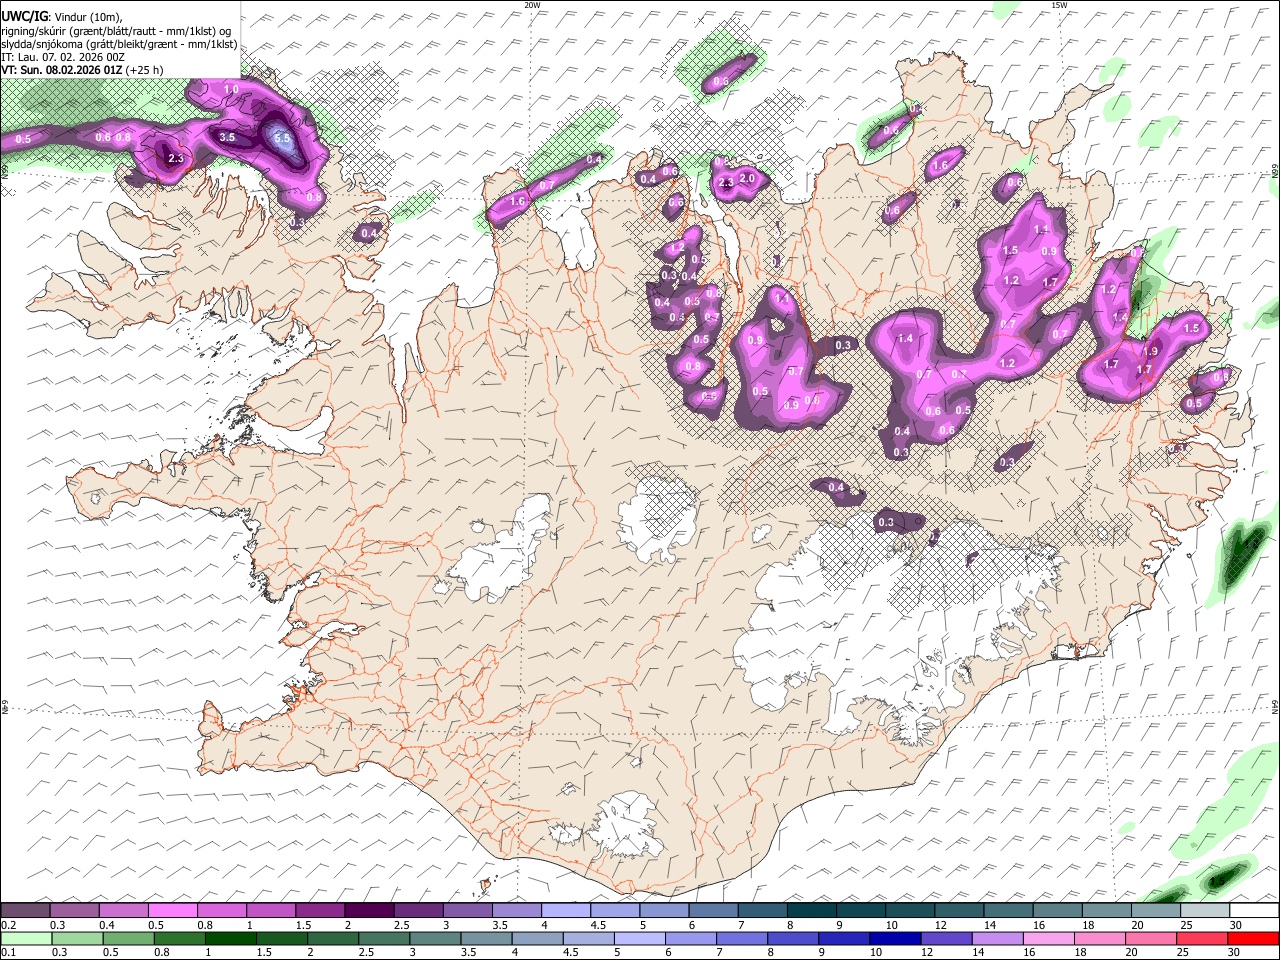Screen dimensions: 1280x960
Task: Click the 0.2 label under upper legend
Action: pyautogui.click(x=8, y=925)
